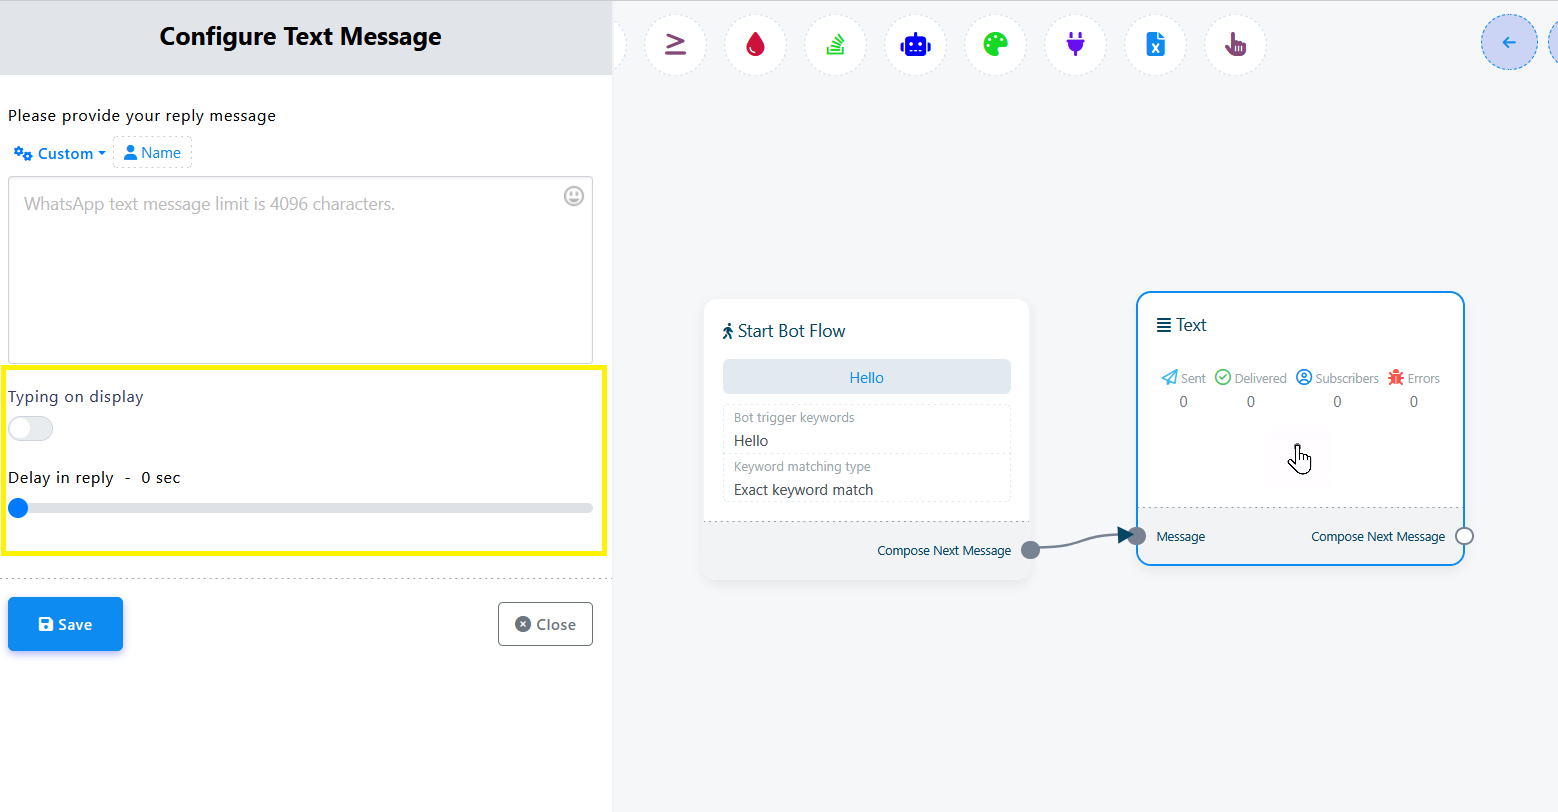Viewport: 1558px width, 812px height.
Task: Enable the Typing on display toggle
Action: point(30,429)
